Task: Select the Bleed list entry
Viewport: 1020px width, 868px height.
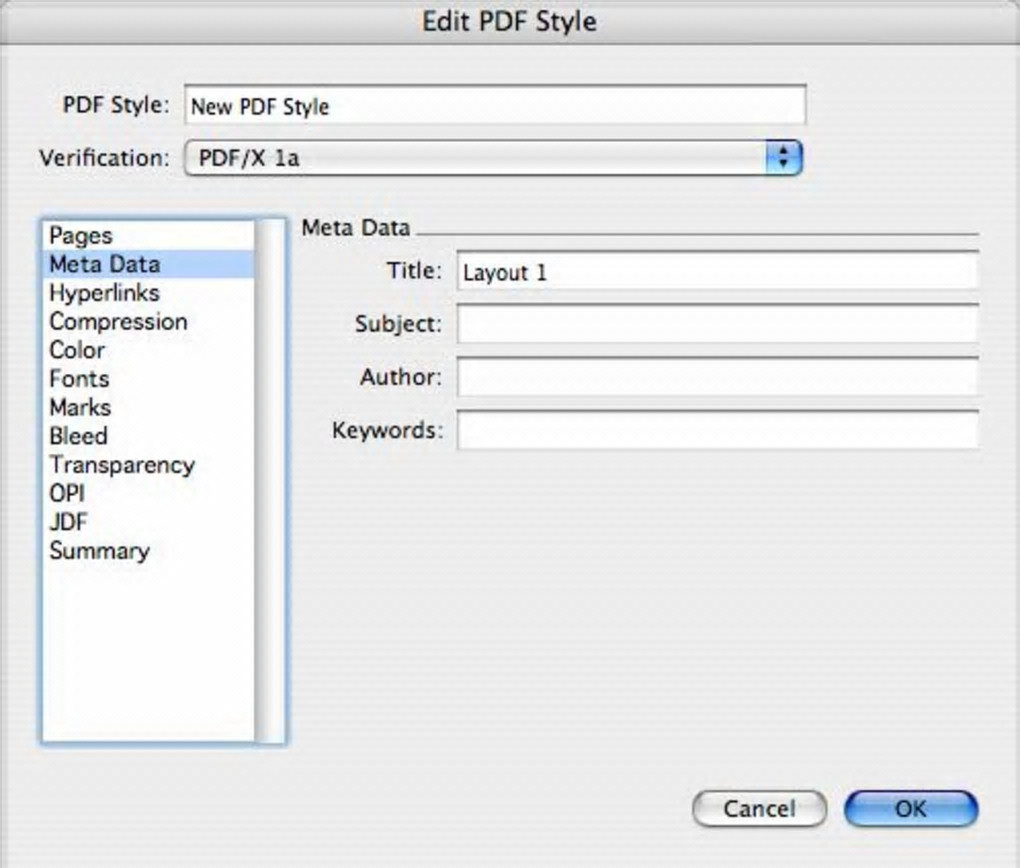Action: point(78,436)
